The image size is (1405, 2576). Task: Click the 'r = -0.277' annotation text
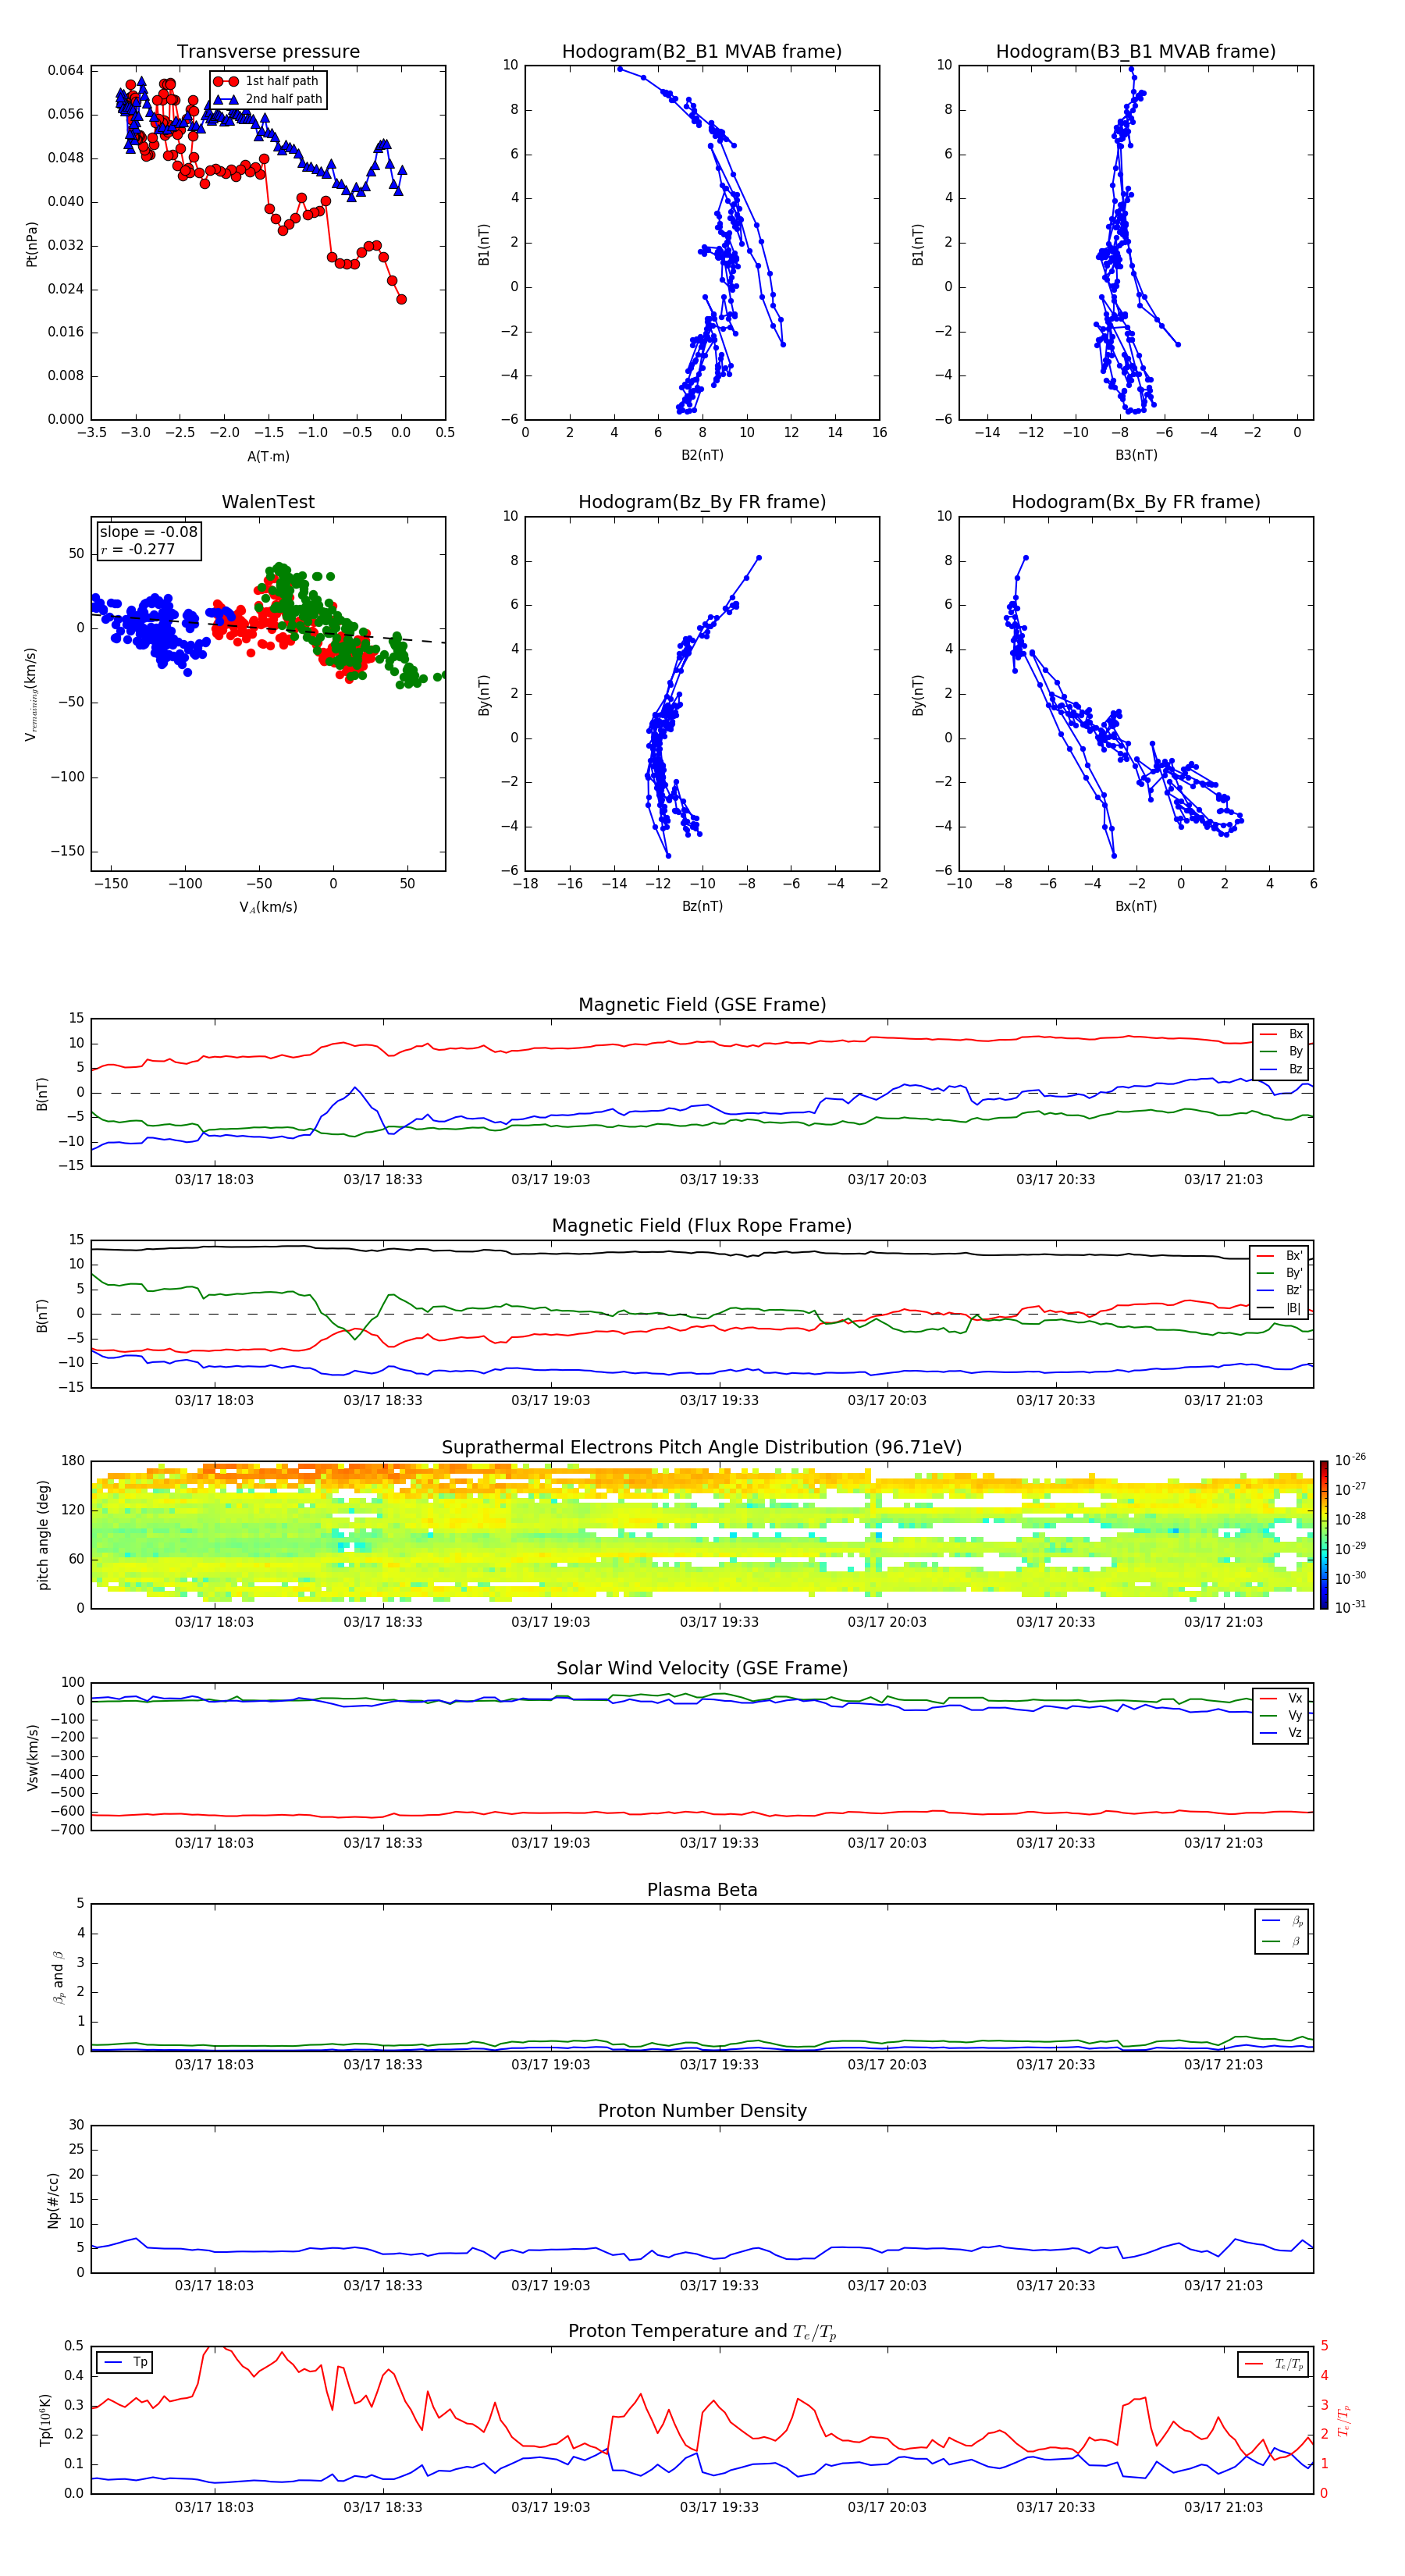coord(138,549)
